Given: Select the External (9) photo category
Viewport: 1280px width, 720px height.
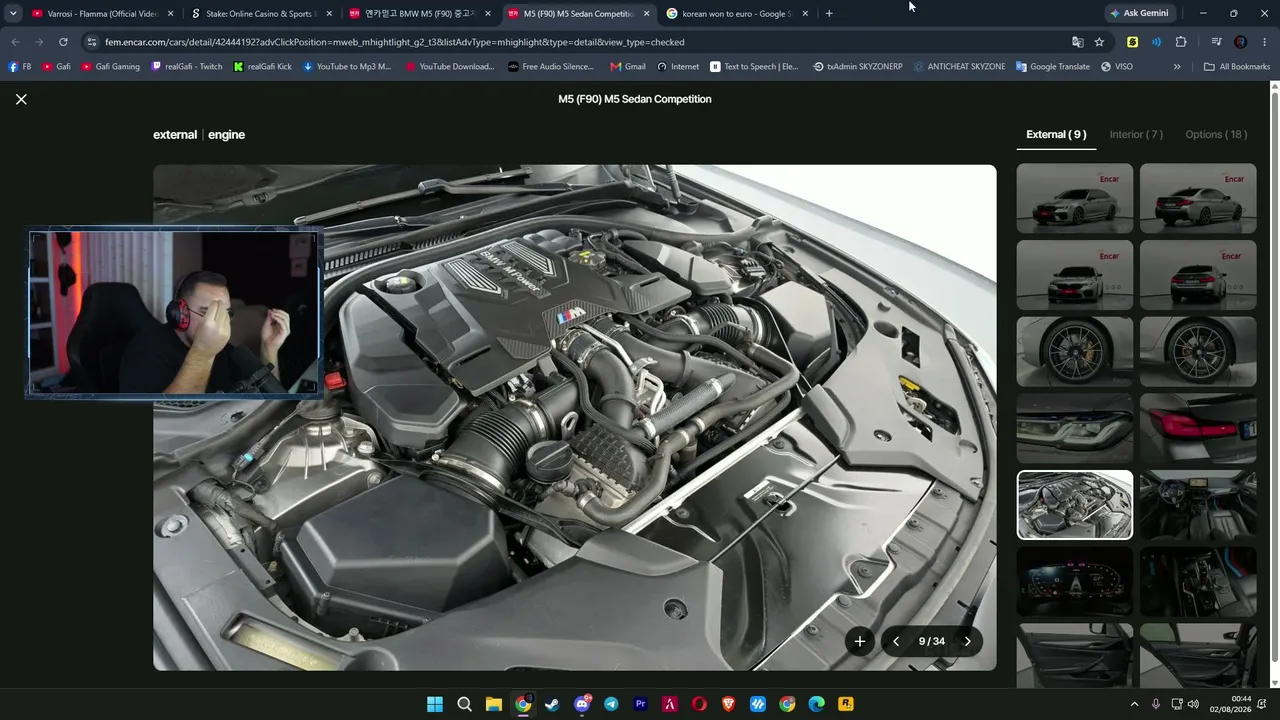Looking at the screenshot, I should pyautogui.click(x=1056, y=134).
